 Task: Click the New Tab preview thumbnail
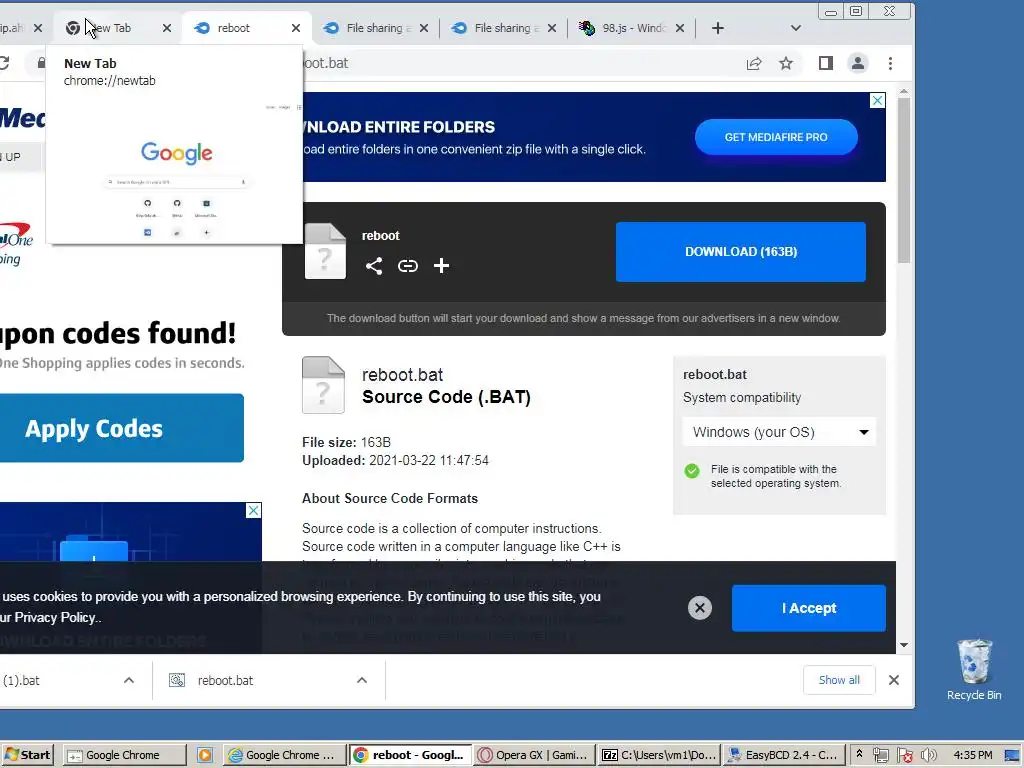point(176,172)
